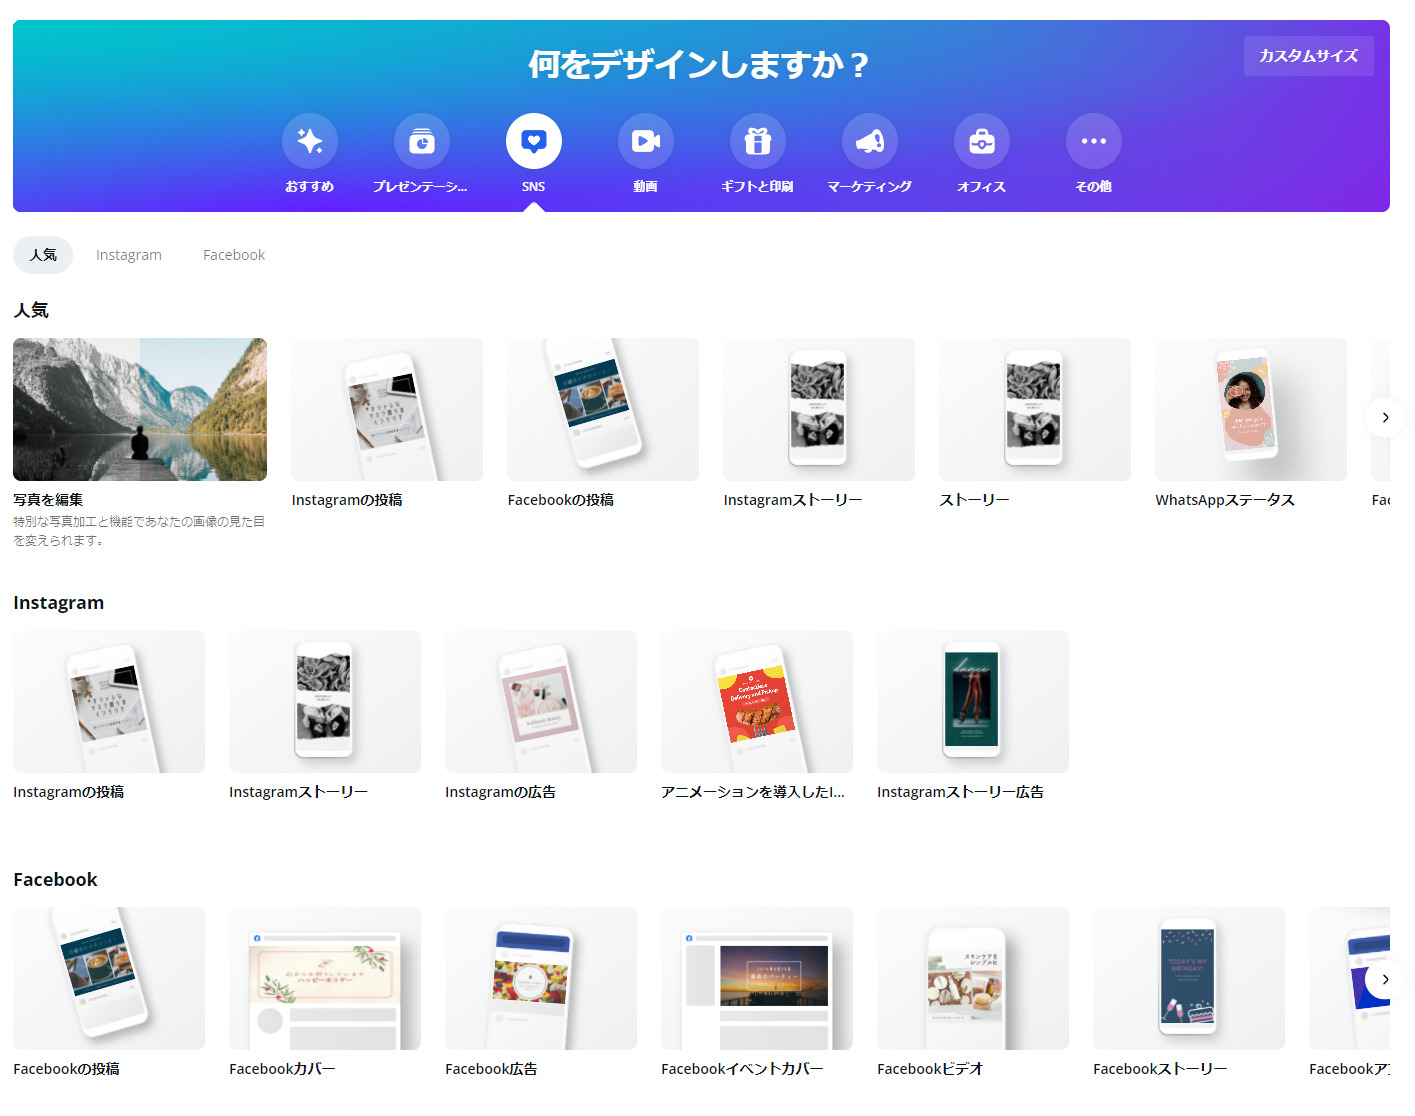This screenshot has width=1415, height=1116.
Task: Select the SNS heart icon
Action: (x=534, y=141)
